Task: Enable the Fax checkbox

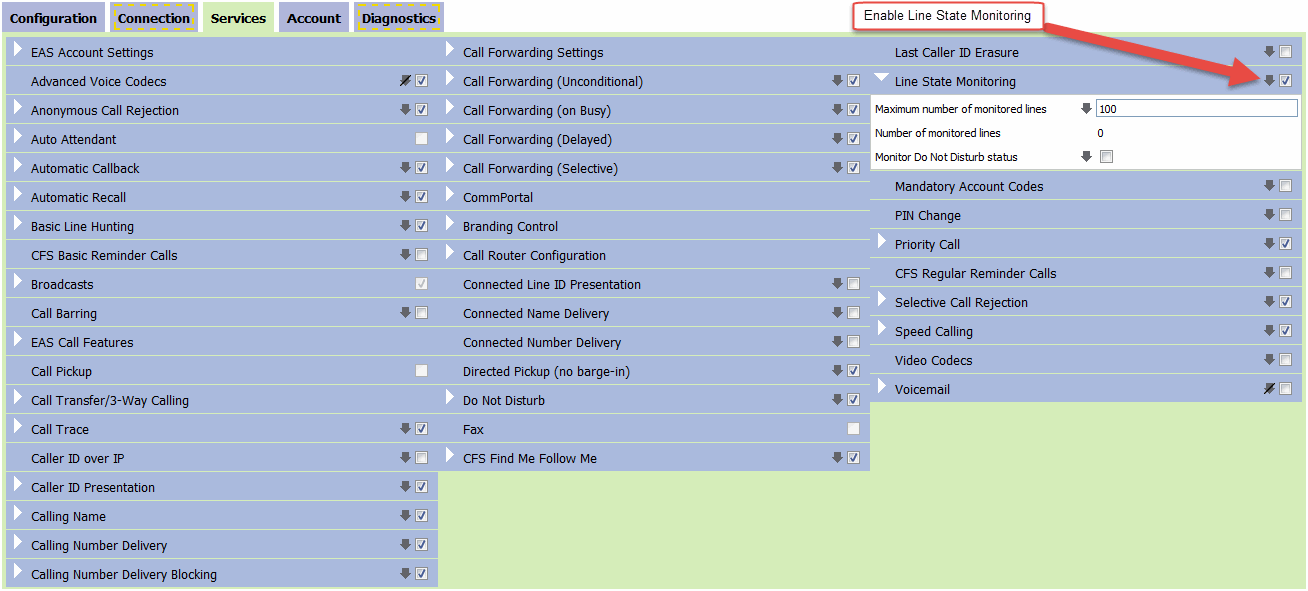Action: pyautogui.click(x=853, y=429)
